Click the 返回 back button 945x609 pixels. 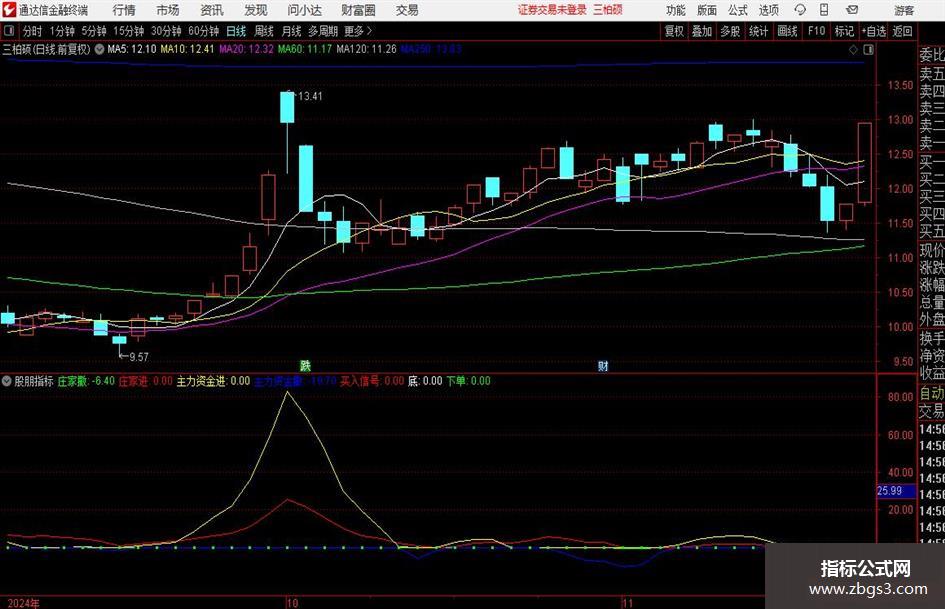[x=903, y=31]
